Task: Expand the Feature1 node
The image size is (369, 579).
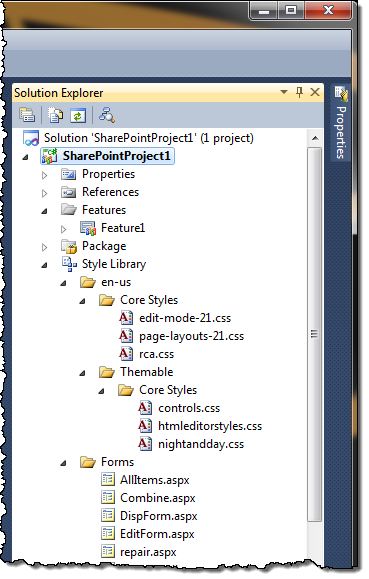Action: click(64, 229)
